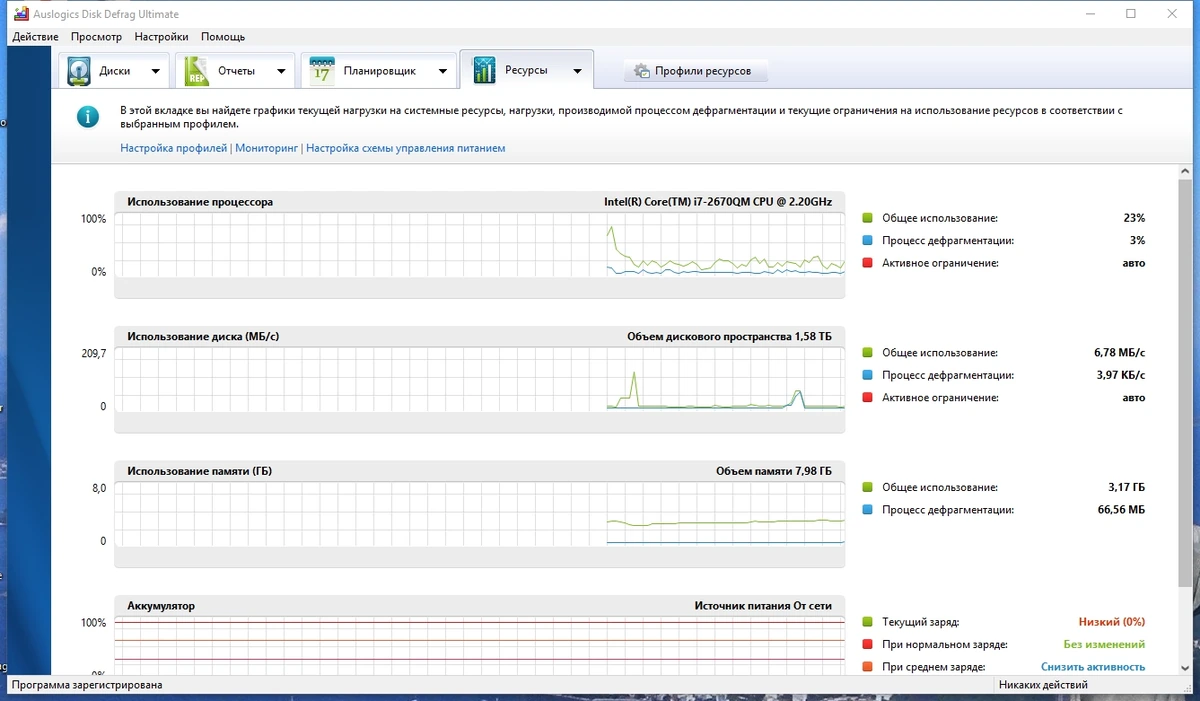1200x701 pixels.
Task: Click the Программа зарегистрирована status text
Action: click(87, 685)
